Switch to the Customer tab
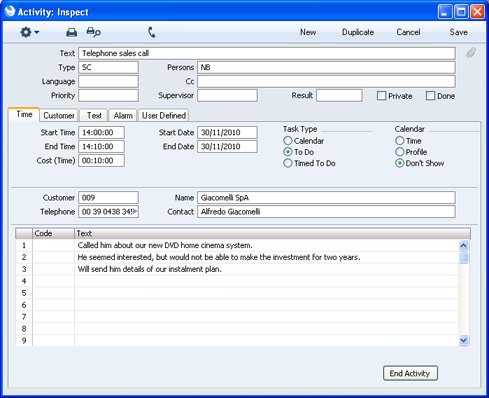489x398 pixels. point(59,115)
